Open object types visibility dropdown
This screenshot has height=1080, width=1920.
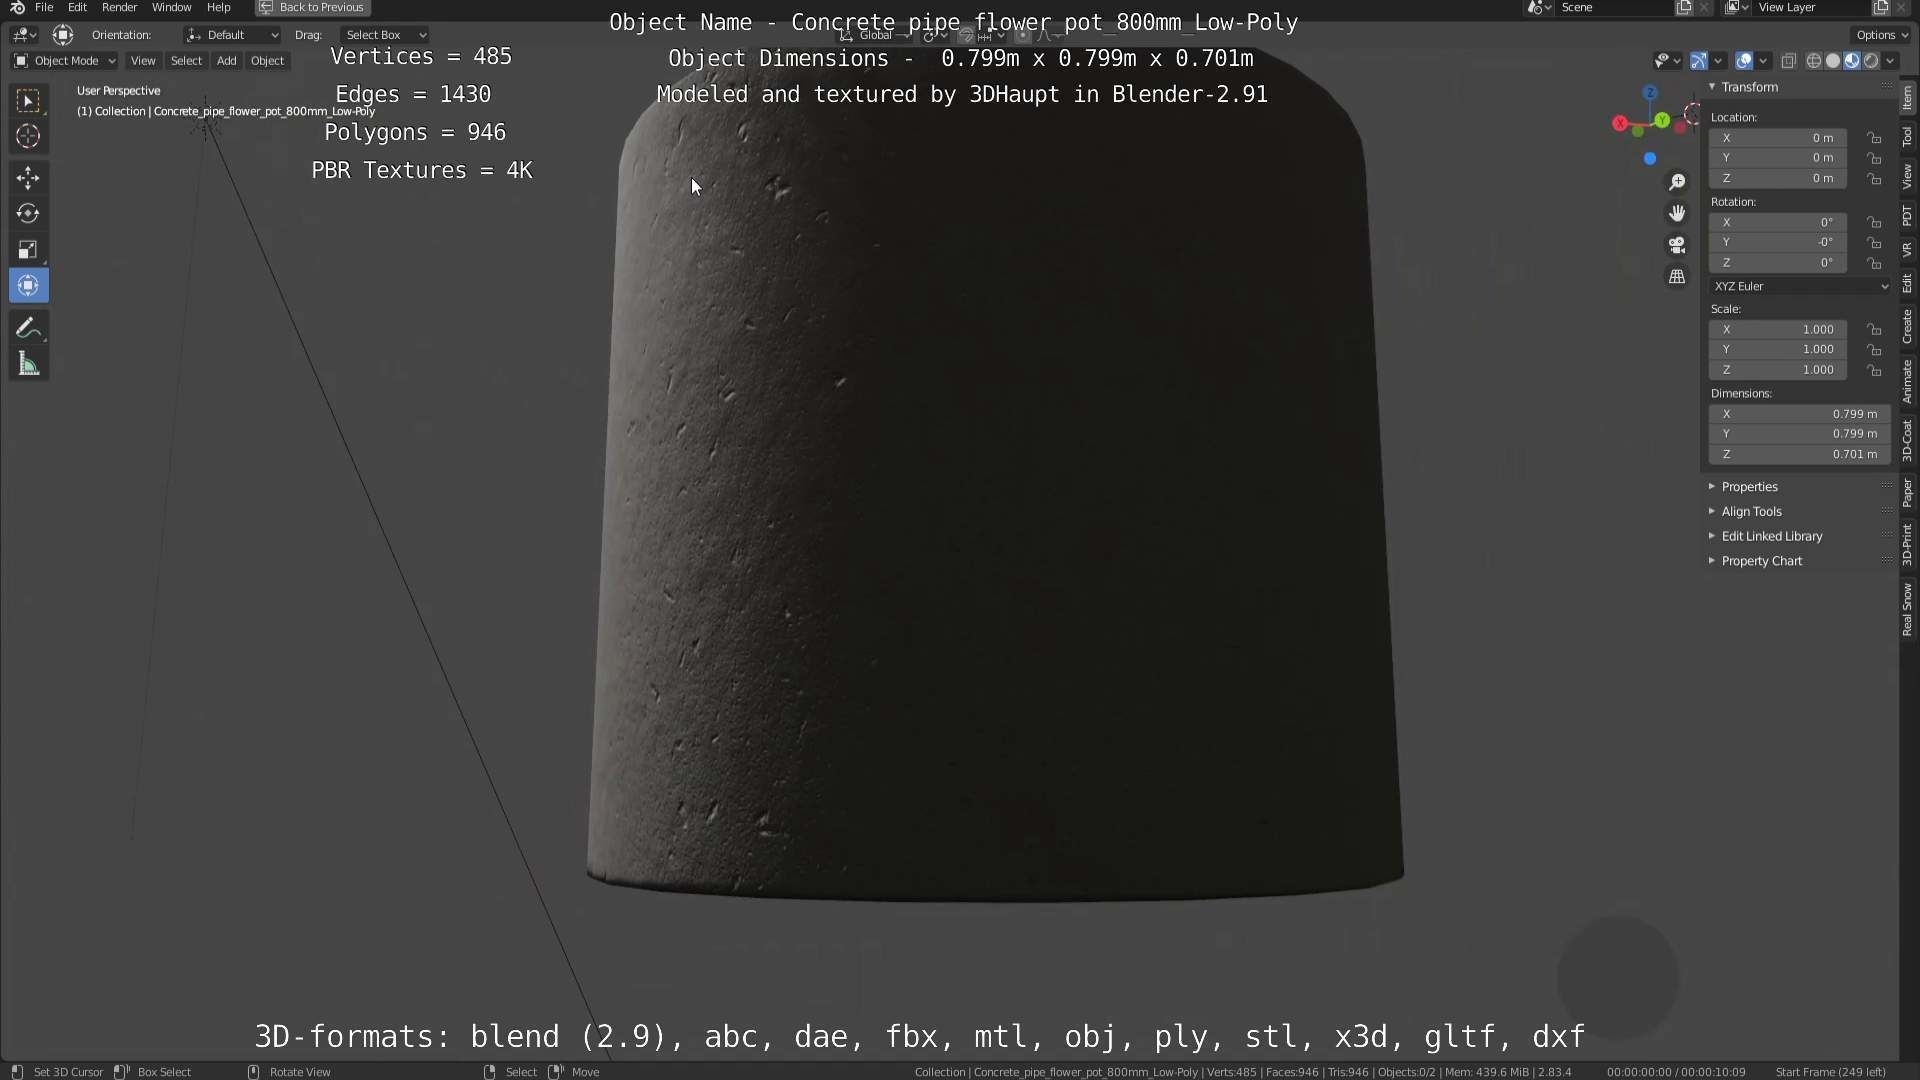click(x=1665, y=61)
